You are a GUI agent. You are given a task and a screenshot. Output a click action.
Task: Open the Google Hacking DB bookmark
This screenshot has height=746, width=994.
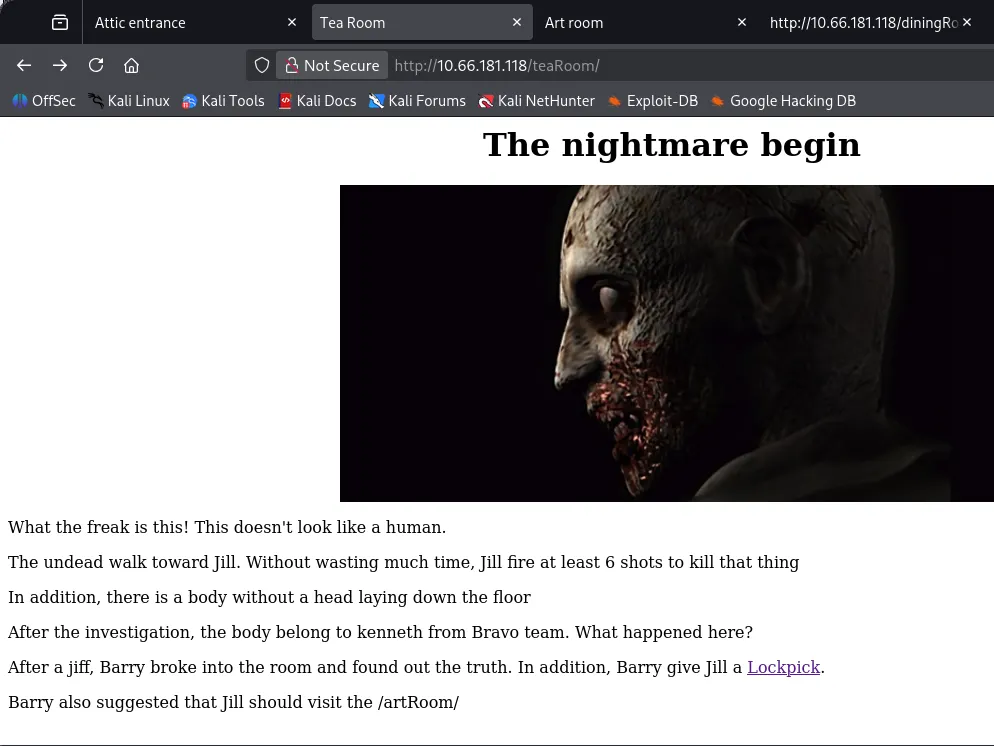pos(783,100)
